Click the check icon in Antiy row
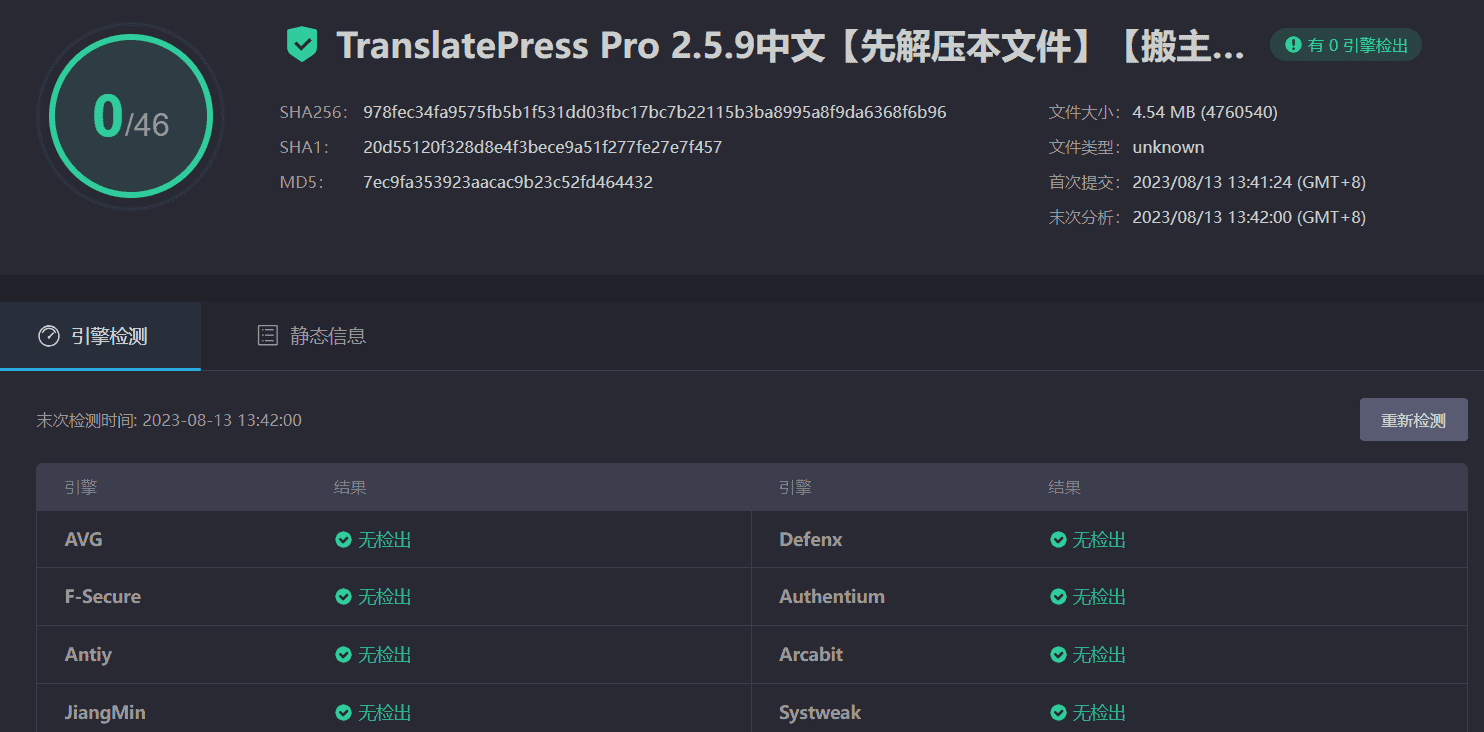Viewport: 1484px width, 732px height. [343, 655]
